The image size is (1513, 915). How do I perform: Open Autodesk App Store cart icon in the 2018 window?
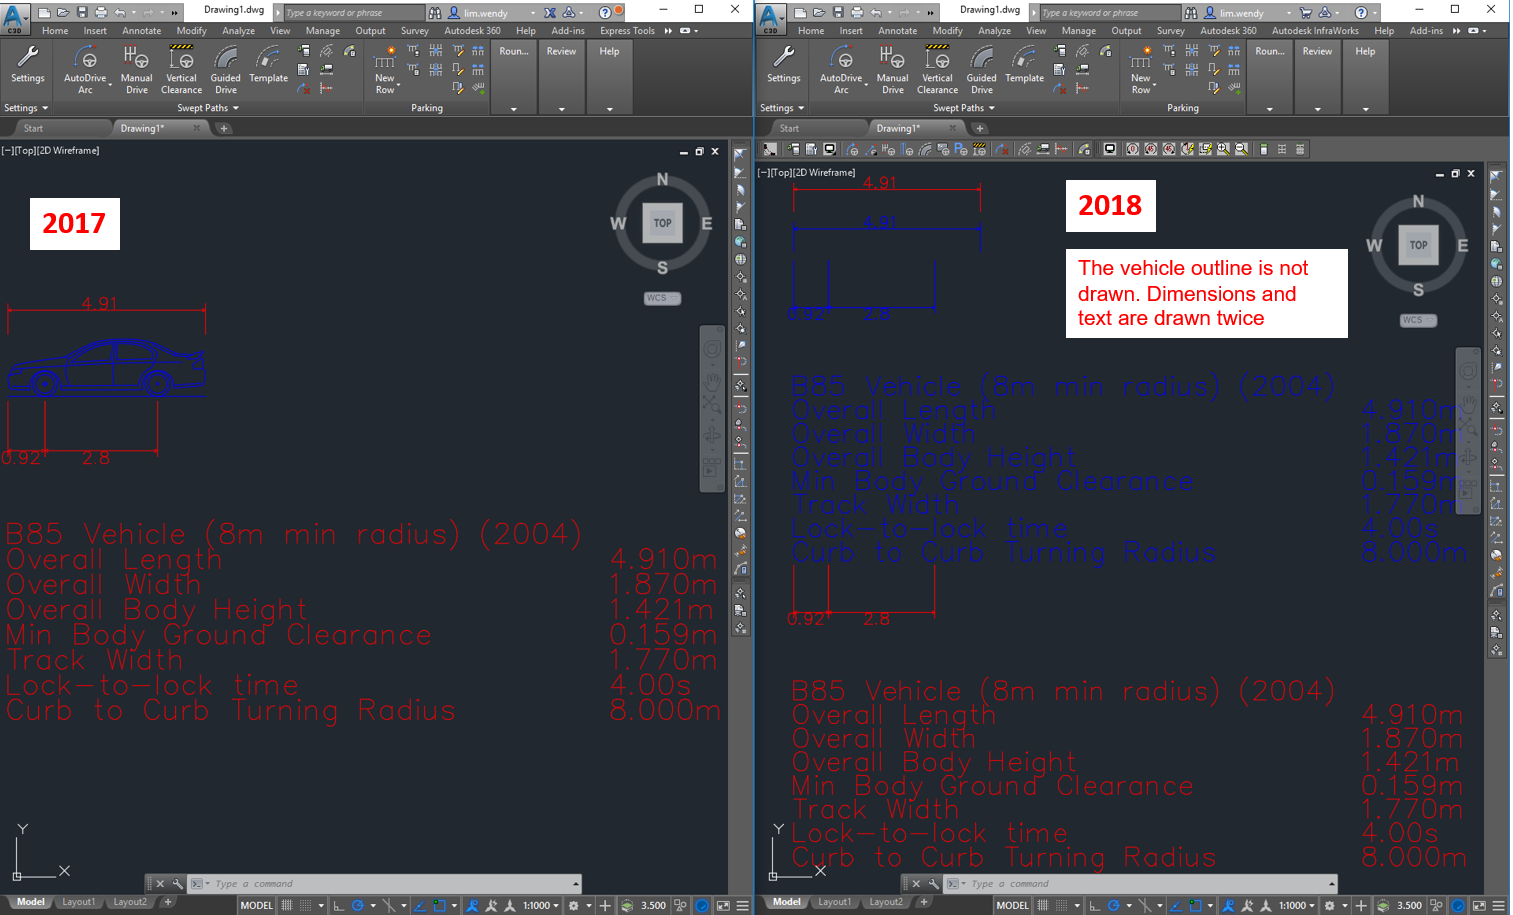pos(1306,13)
